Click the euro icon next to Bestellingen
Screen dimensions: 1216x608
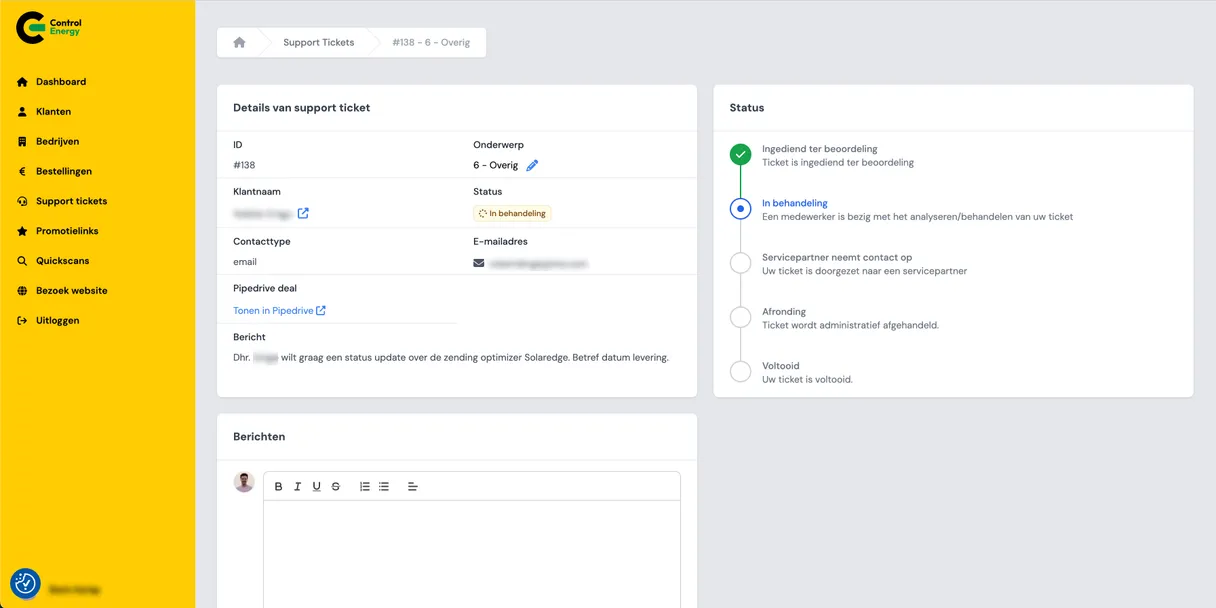pyautogui.click(x=22, y=171)
